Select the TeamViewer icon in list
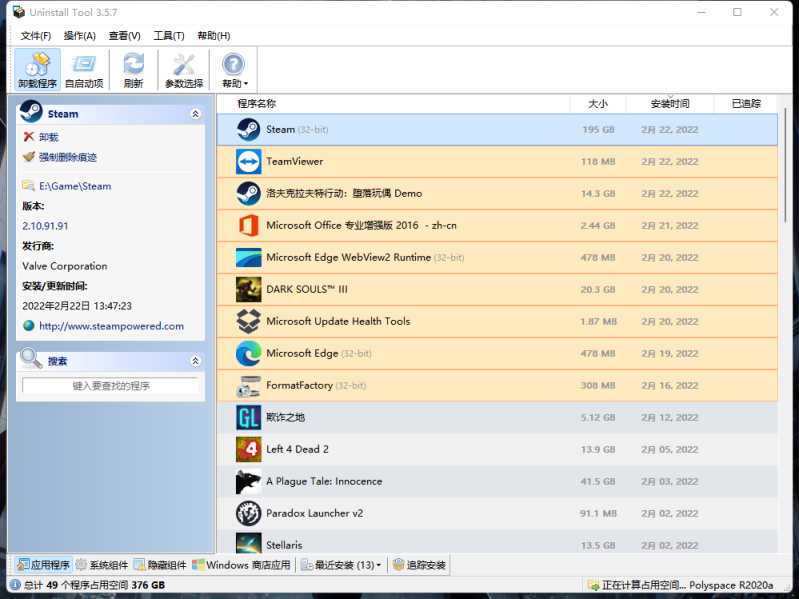The width and height of the screenshot is (799, 599). [249, 161]
